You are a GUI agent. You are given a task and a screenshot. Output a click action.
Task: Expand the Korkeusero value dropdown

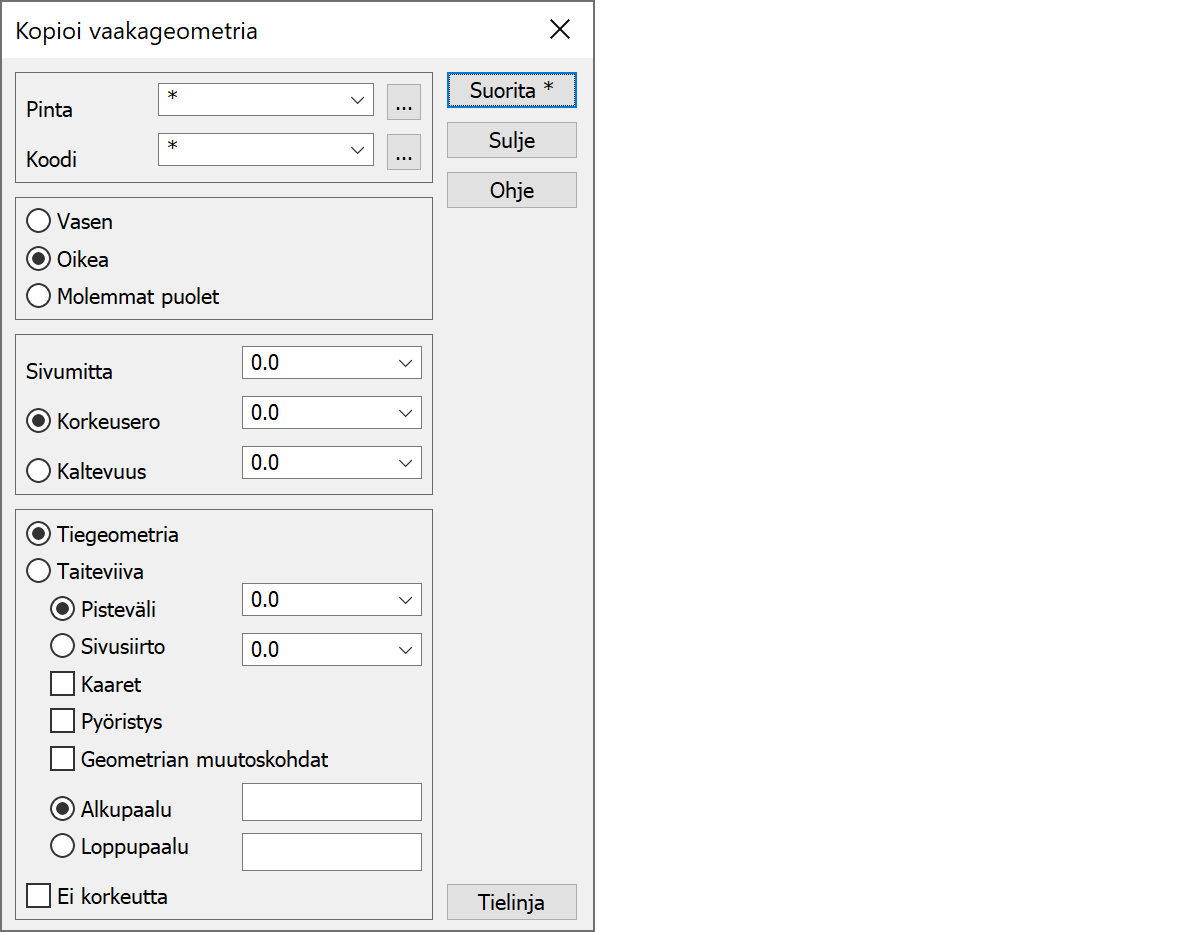pyautogui.click(x=405, y=413)
